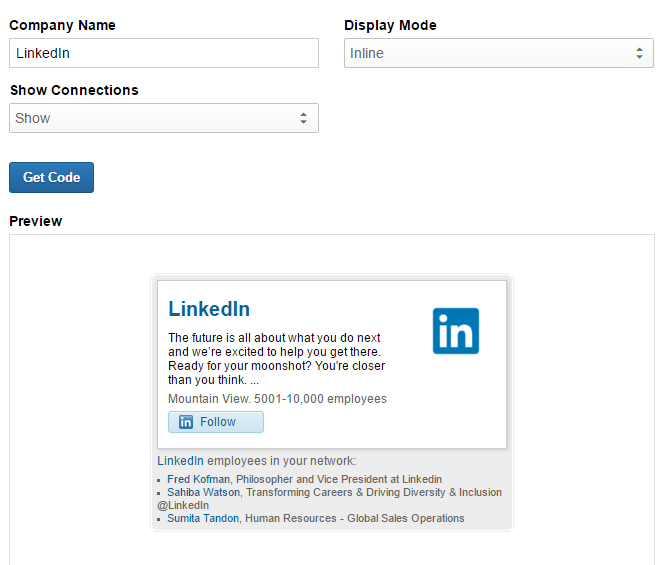Click the Get Code button
The width and height of the screenshot is (662, 565).
tap(52, 177)
